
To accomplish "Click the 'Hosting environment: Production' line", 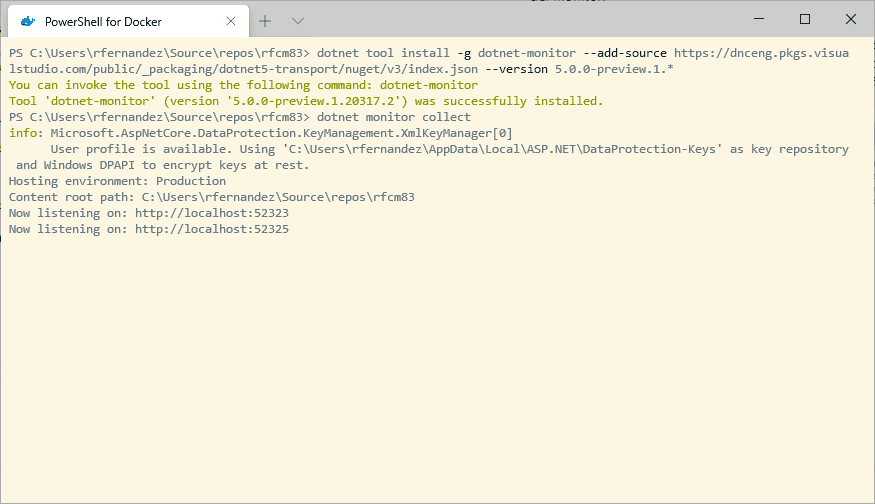I will pyautogui.click(x=117, y=181).
